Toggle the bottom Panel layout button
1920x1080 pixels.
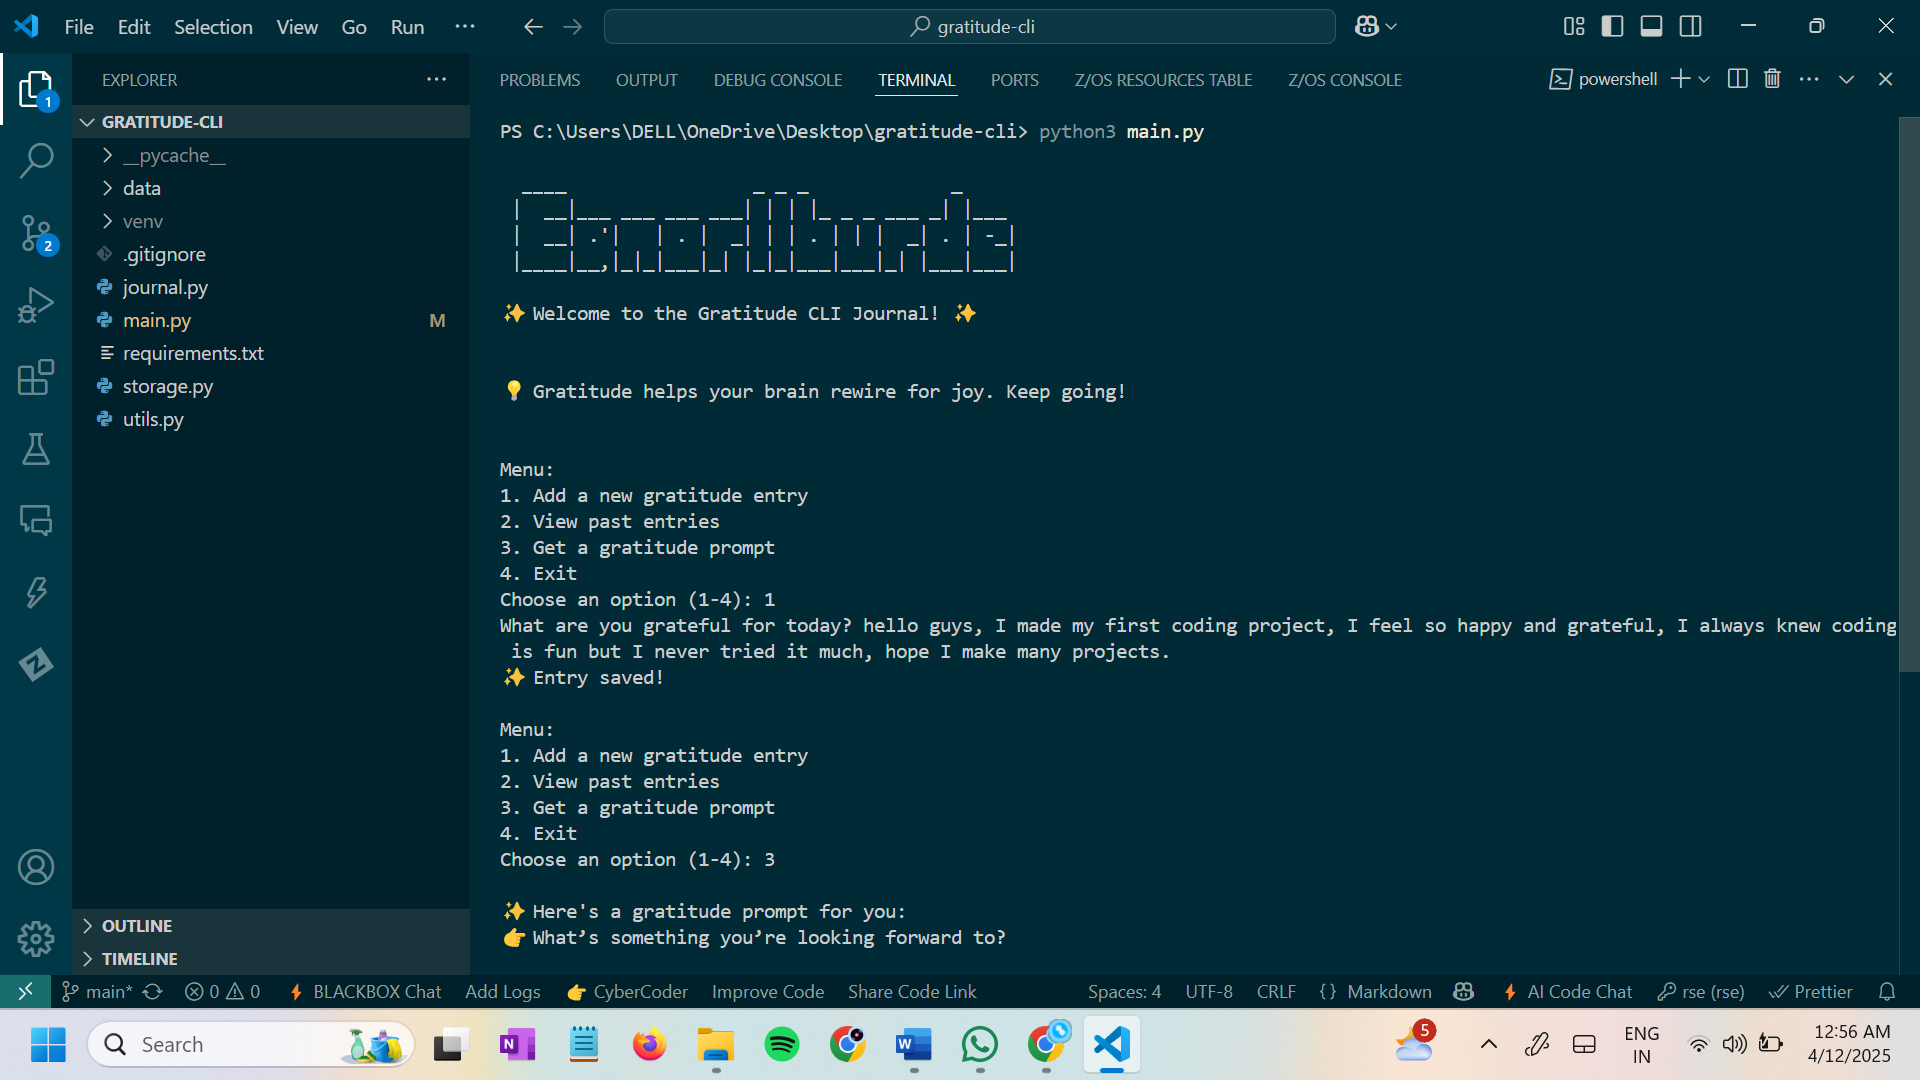click(x=1651, y=27)
